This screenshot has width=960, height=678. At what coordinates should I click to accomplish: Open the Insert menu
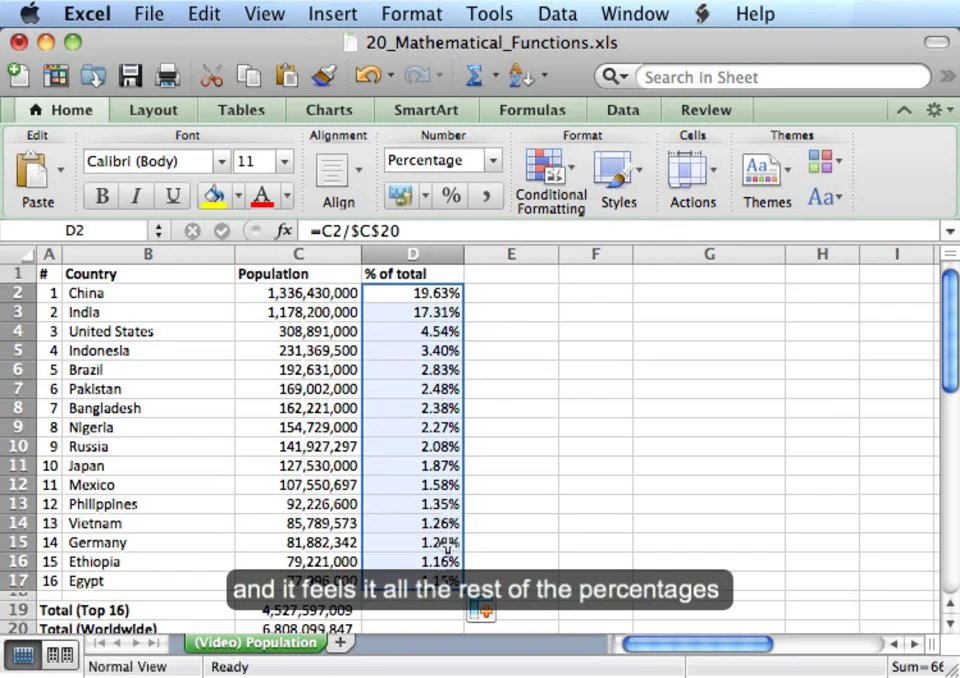click(332, 13)
